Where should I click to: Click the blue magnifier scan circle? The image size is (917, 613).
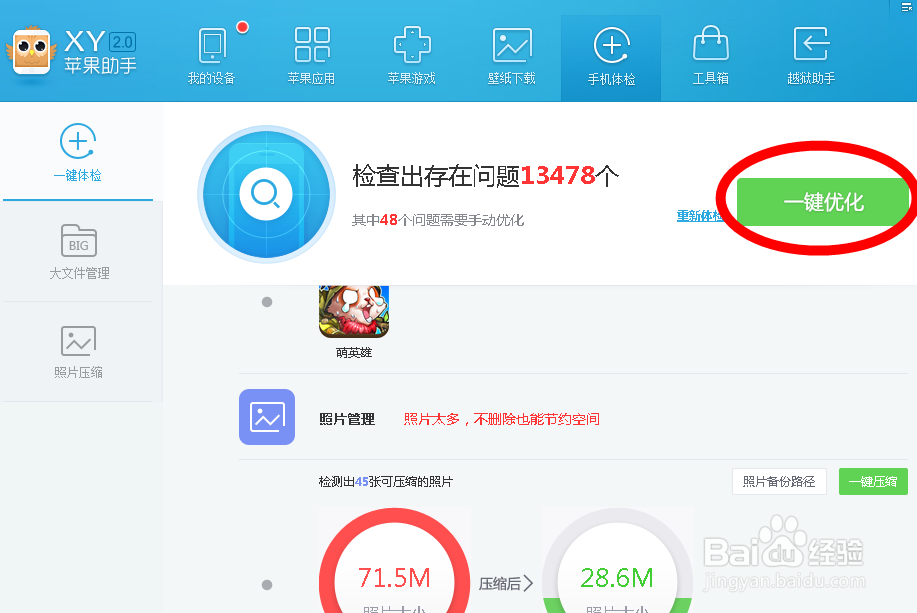(x=267, y=194)
